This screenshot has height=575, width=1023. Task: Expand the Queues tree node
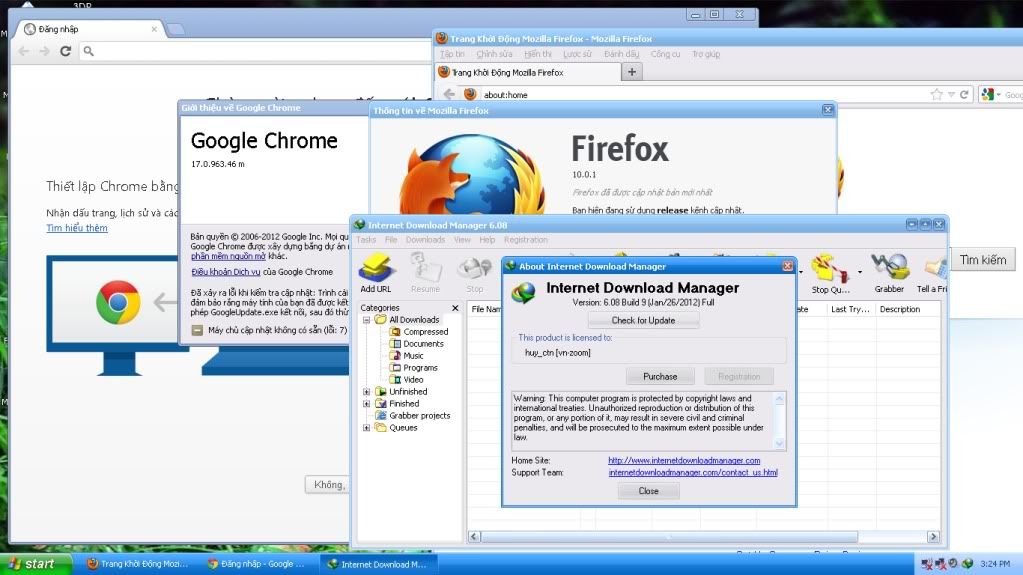click(x=367, y=427)
